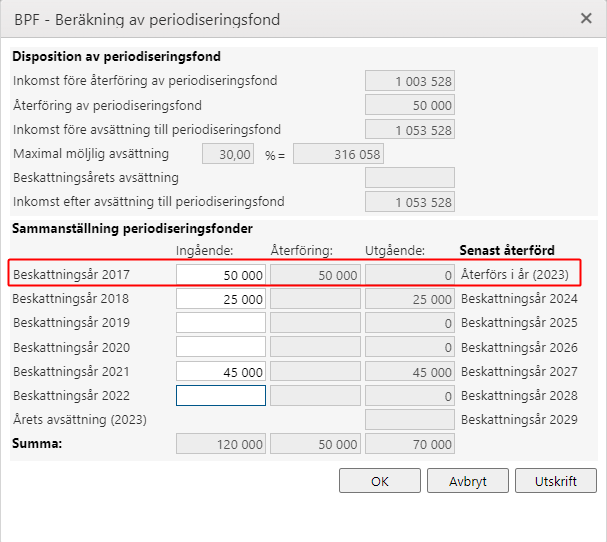
Task: Click dialog title 'BPF - Beräkning av periodiseringsfond'
Action: pyautogui.click(x=147, y=19)
